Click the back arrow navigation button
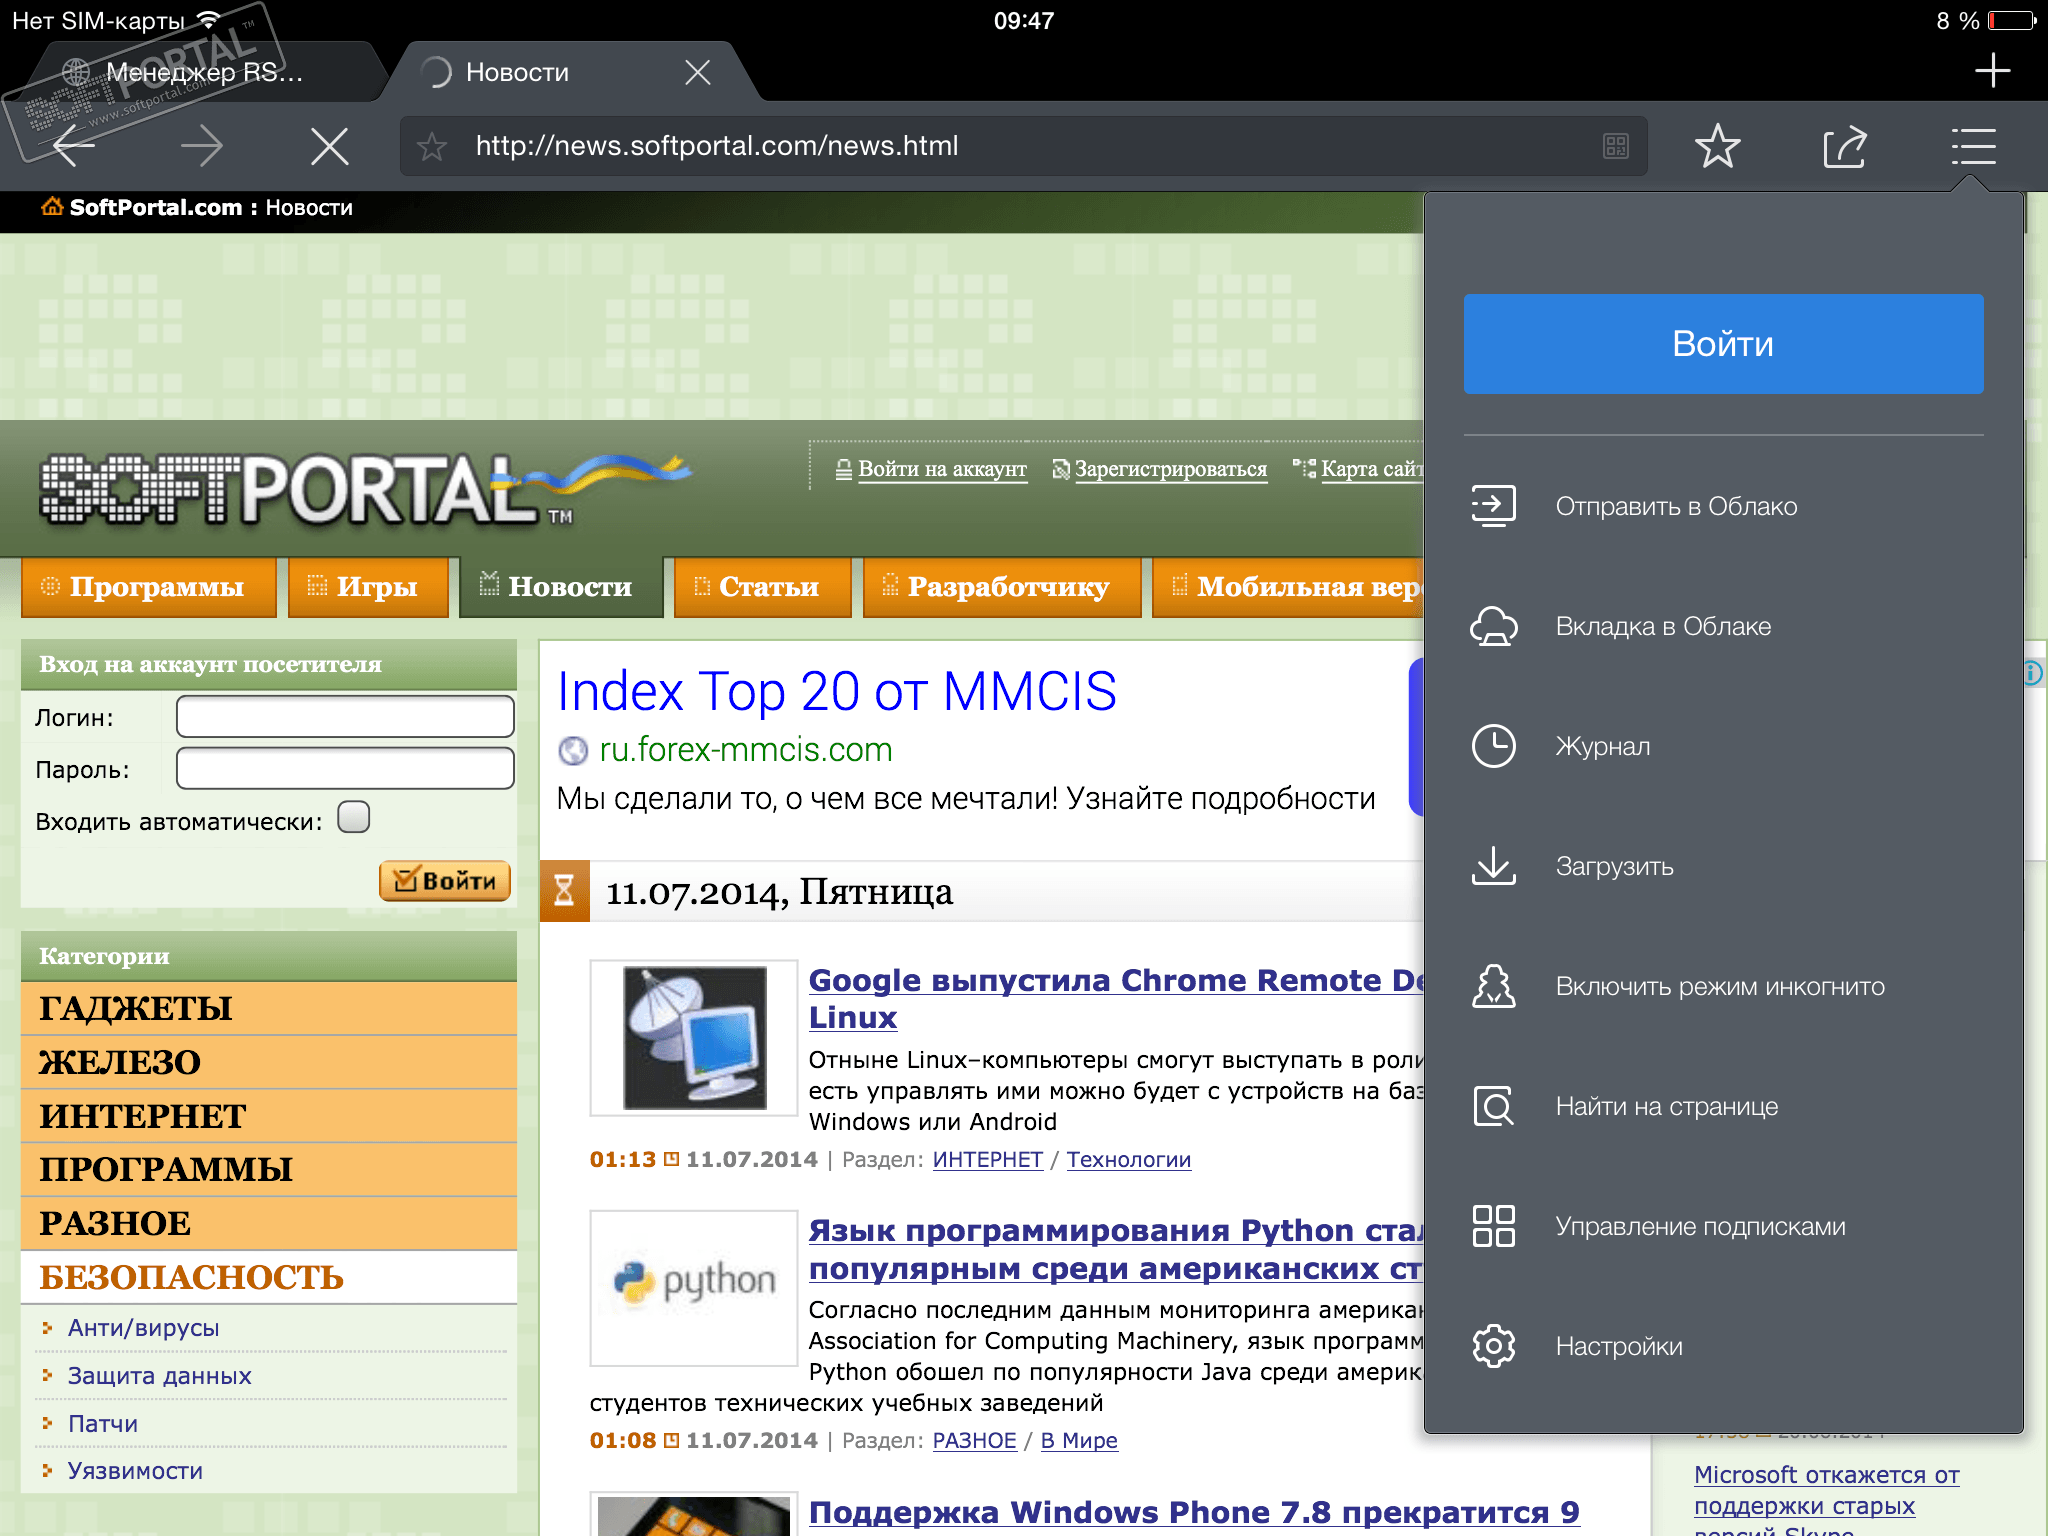 [74, 147]
